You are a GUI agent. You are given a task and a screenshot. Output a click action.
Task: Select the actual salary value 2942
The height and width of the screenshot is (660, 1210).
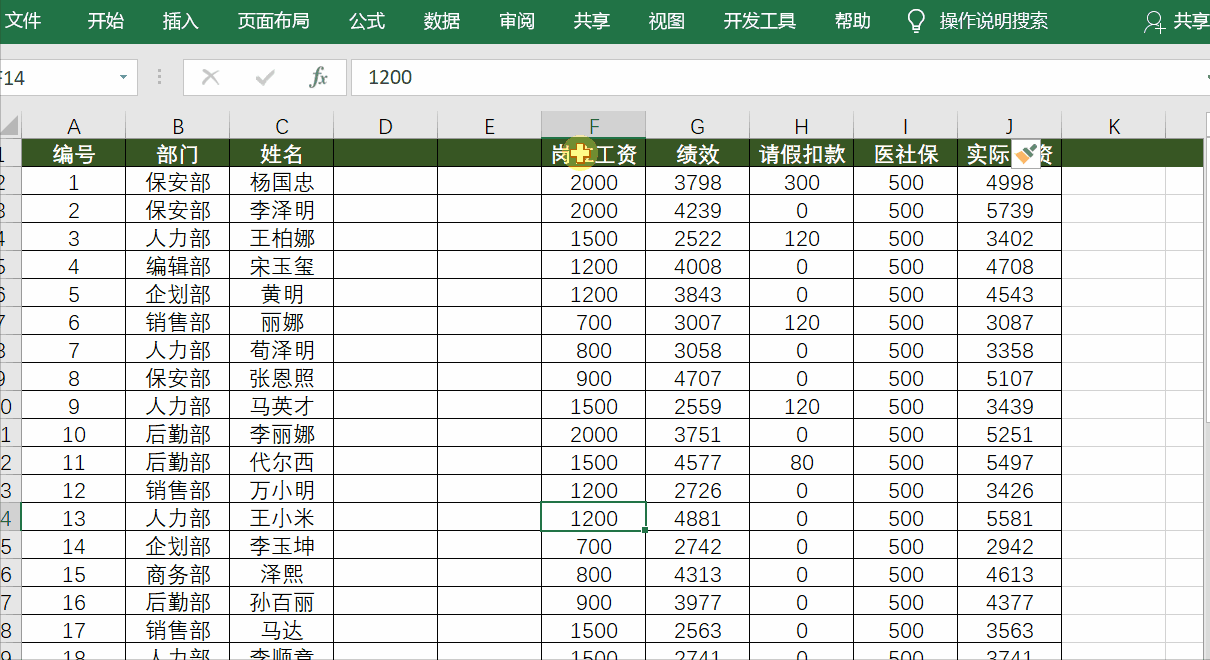1010,546
